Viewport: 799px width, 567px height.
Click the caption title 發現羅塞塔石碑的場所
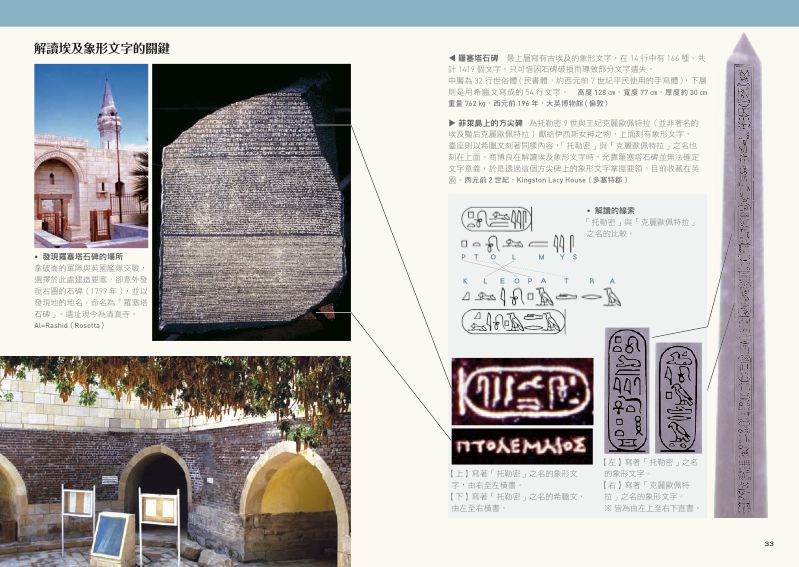click(83, 257)
